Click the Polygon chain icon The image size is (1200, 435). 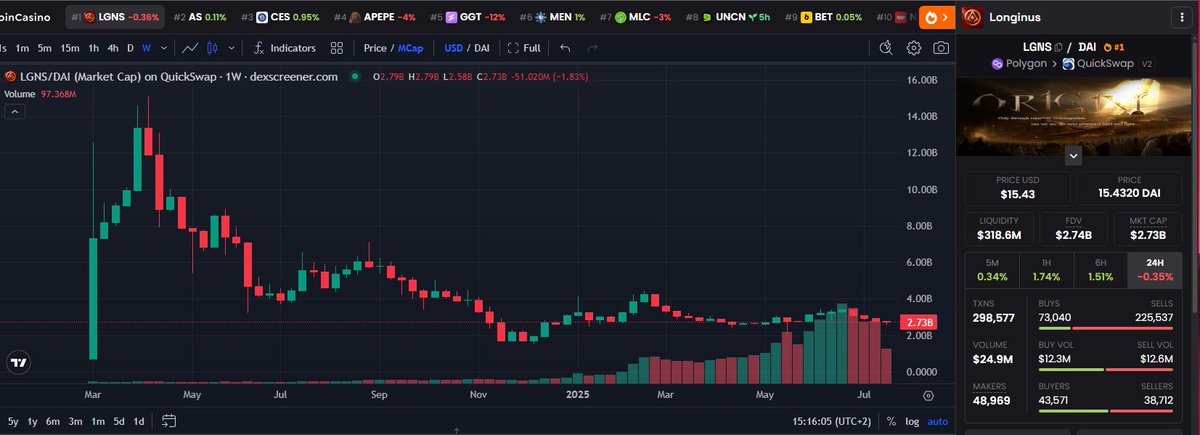click(x=997, y=64)
